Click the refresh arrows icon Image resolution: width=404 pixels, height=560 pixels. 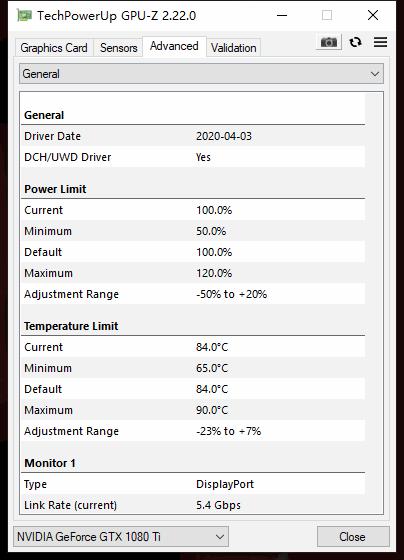click(x=355, y=42)
